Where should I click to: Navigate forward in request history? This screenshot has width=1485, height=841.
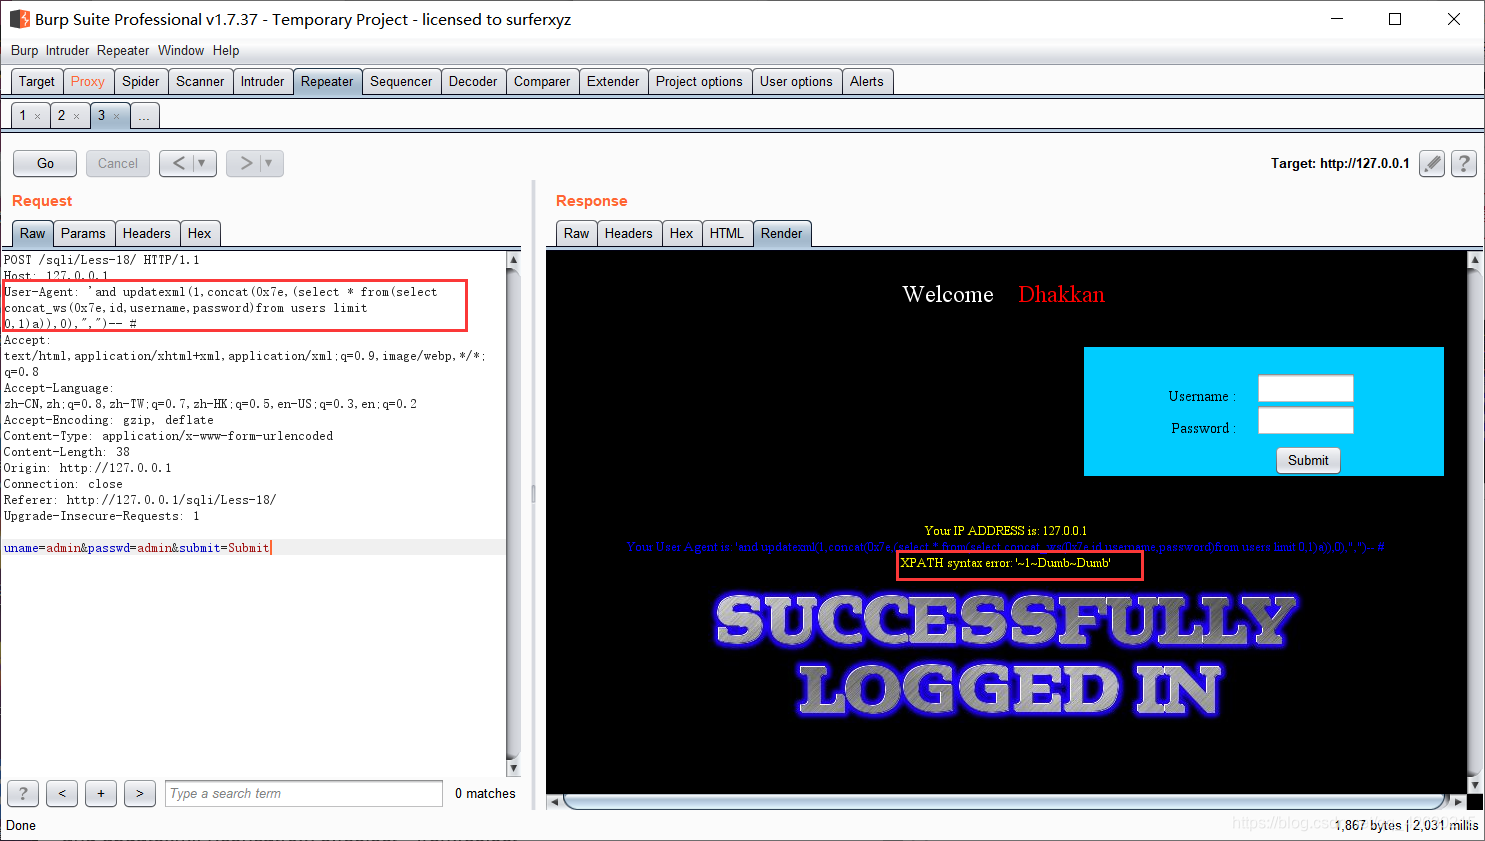coord(245,163)
